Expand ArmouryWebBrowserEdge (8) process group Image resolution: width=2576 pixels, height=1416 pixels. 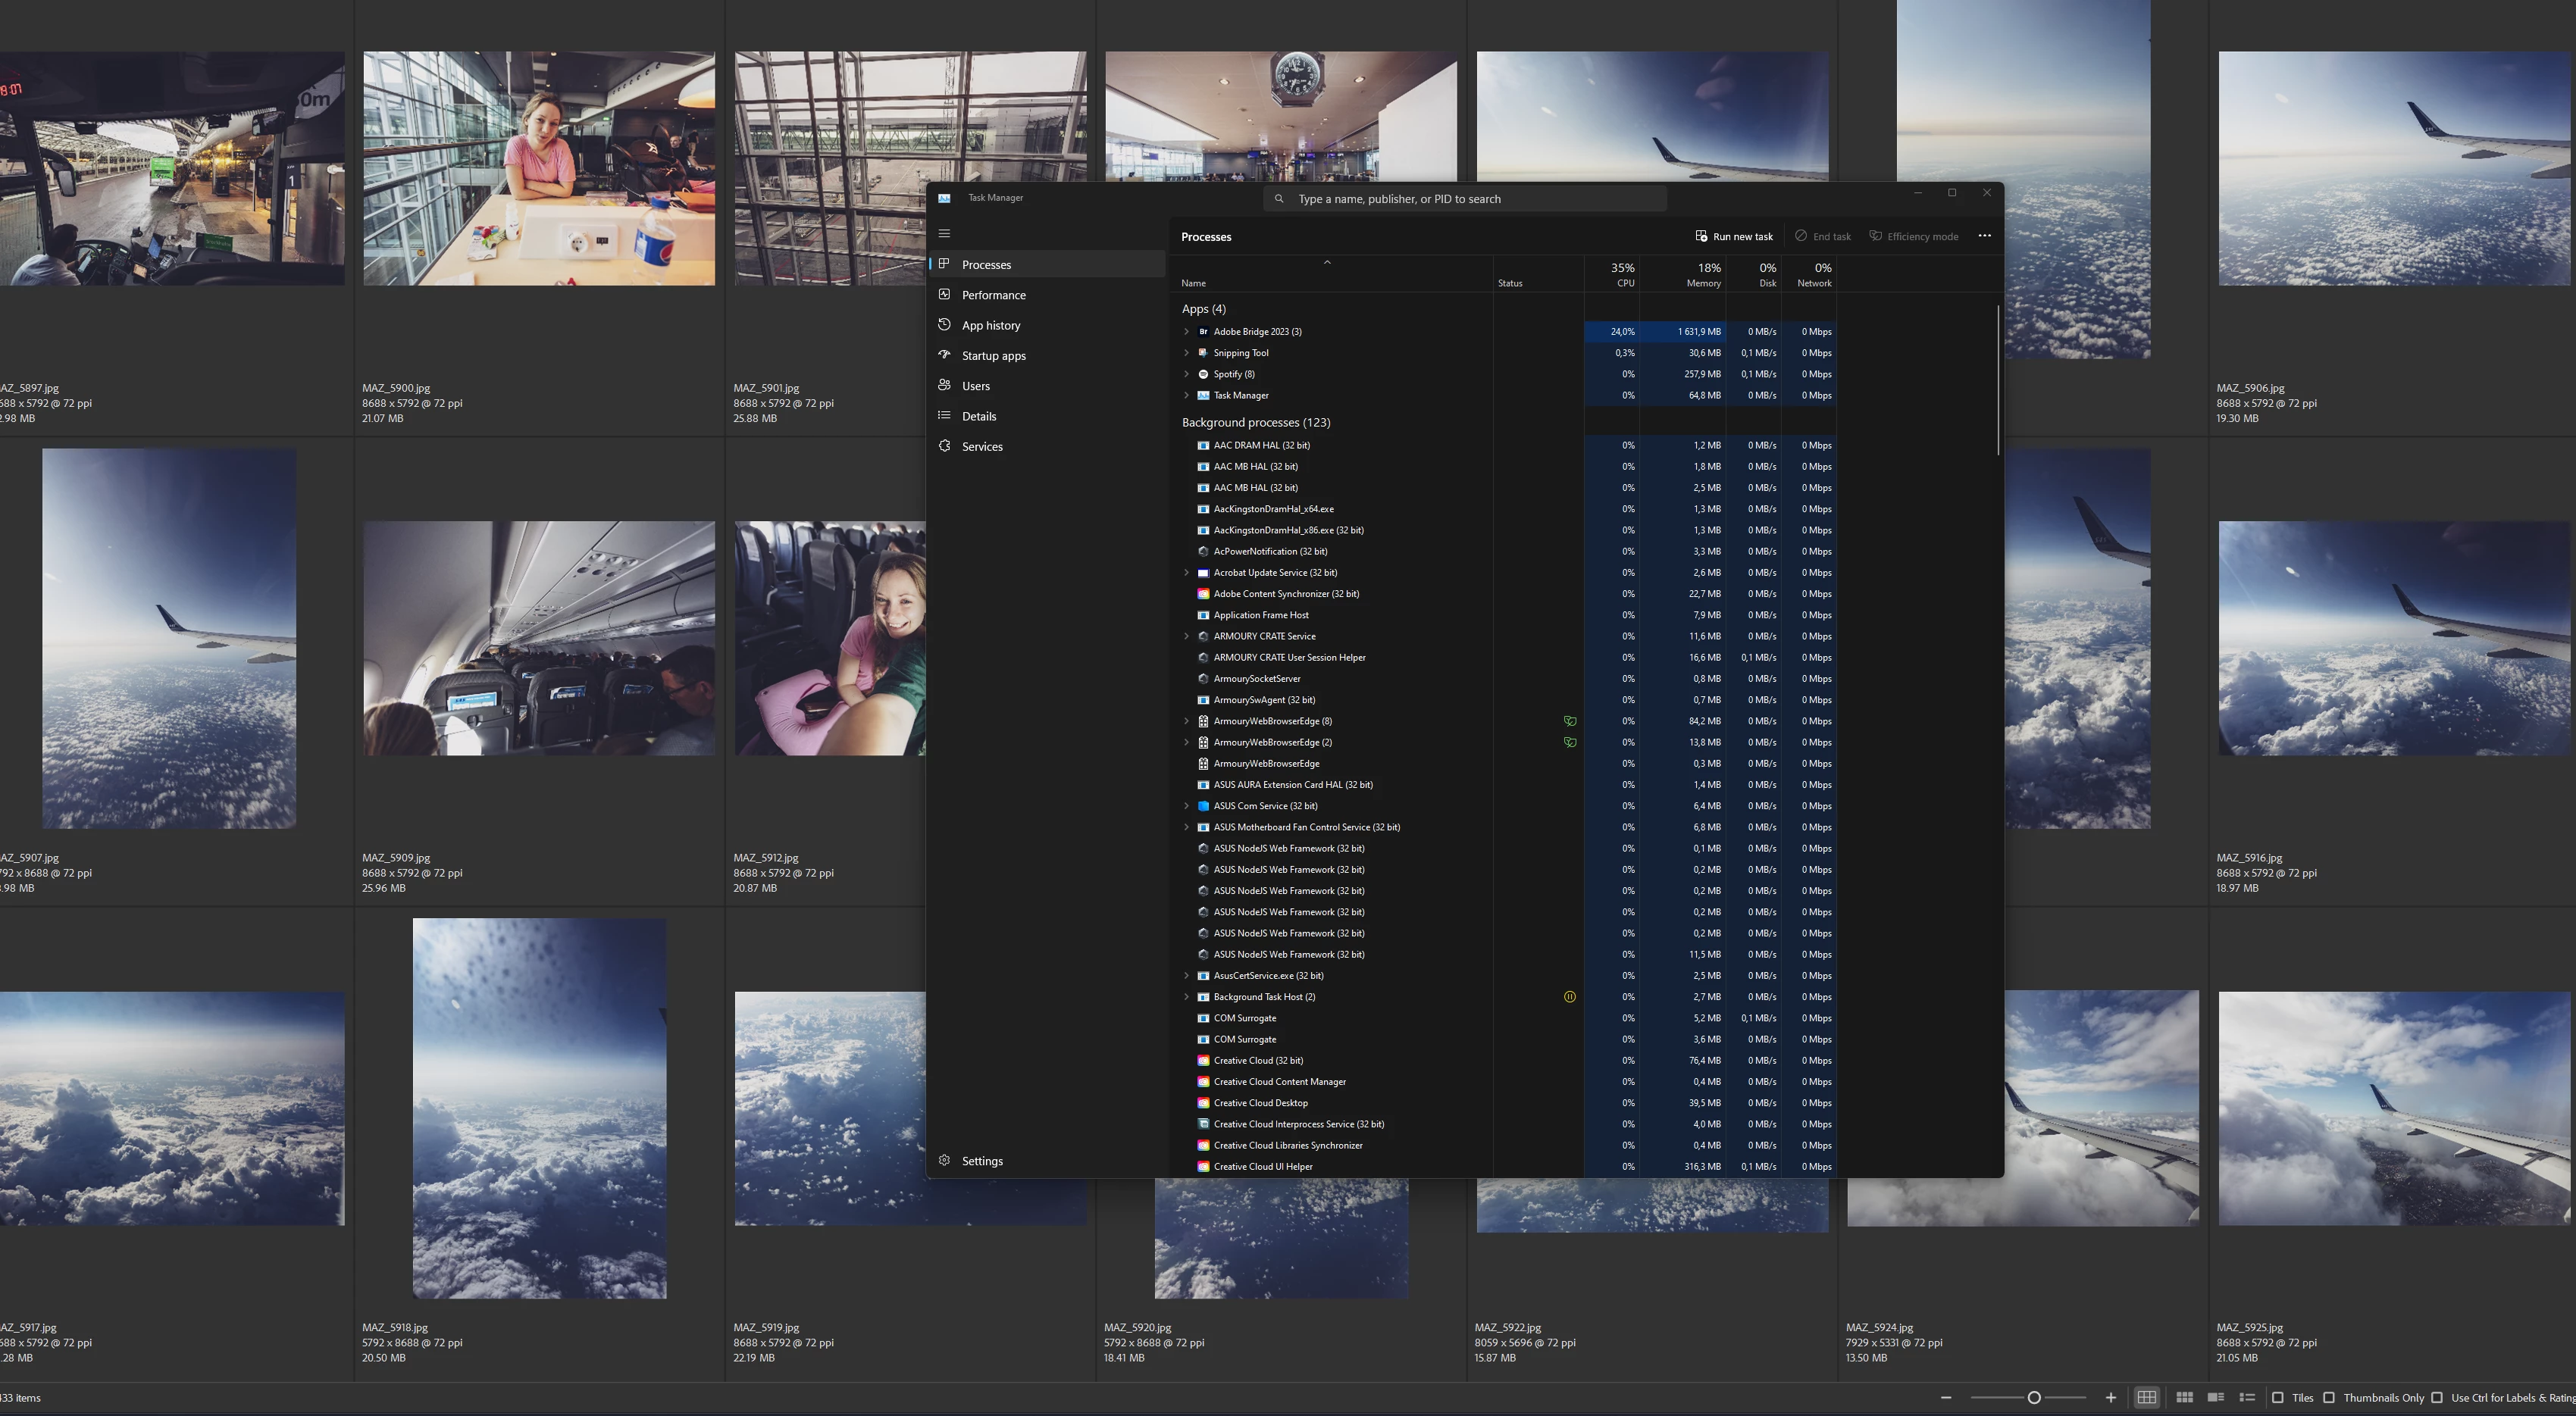(x=1187, y=721)
